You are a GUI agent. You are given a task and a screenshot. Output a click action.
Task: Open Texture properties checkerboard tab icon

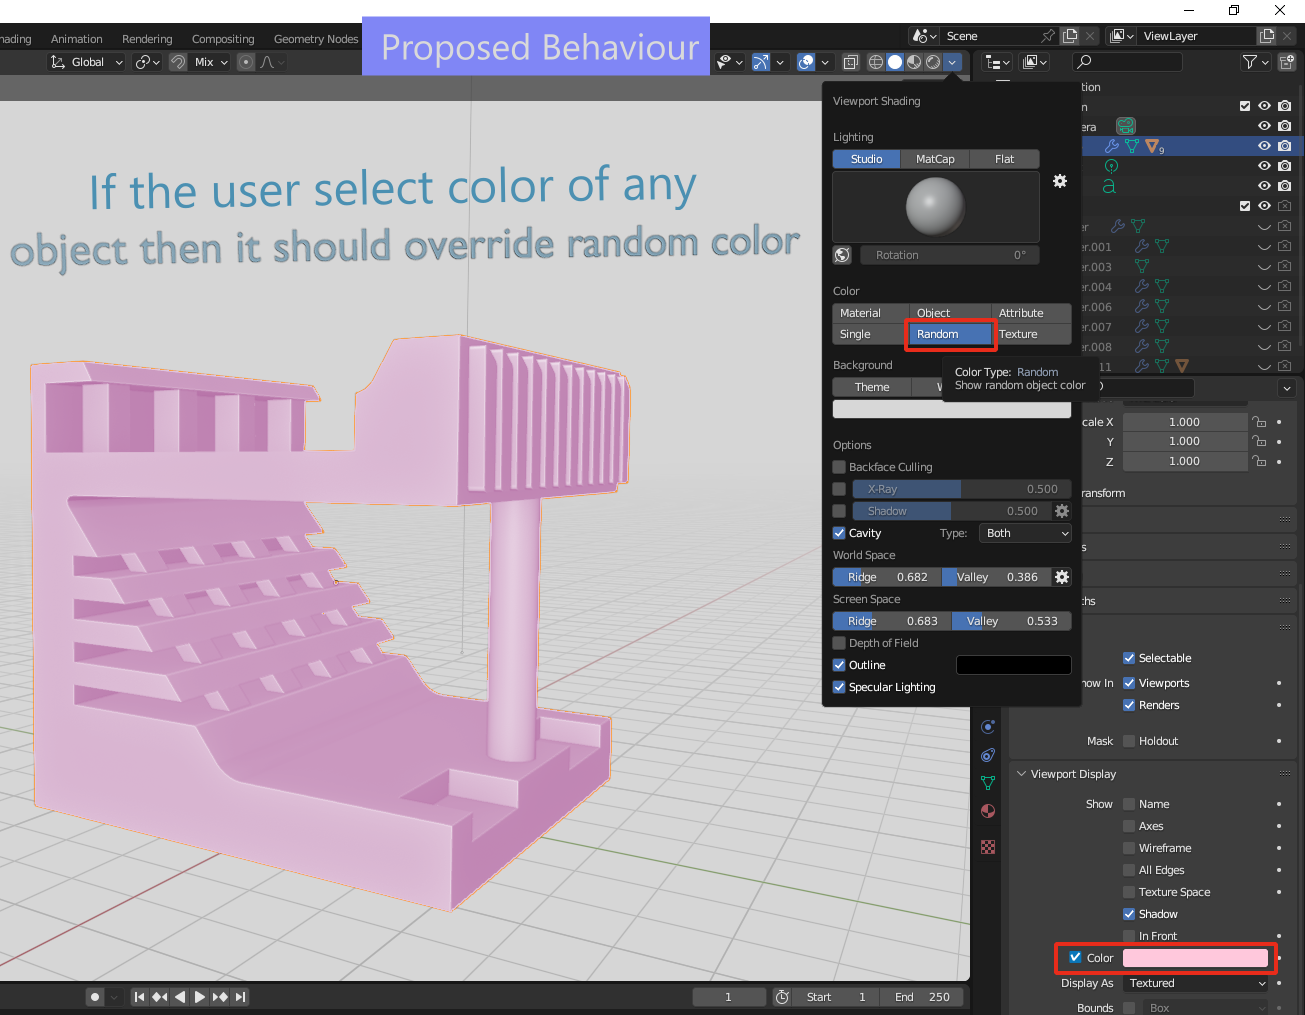coord(988,847)
